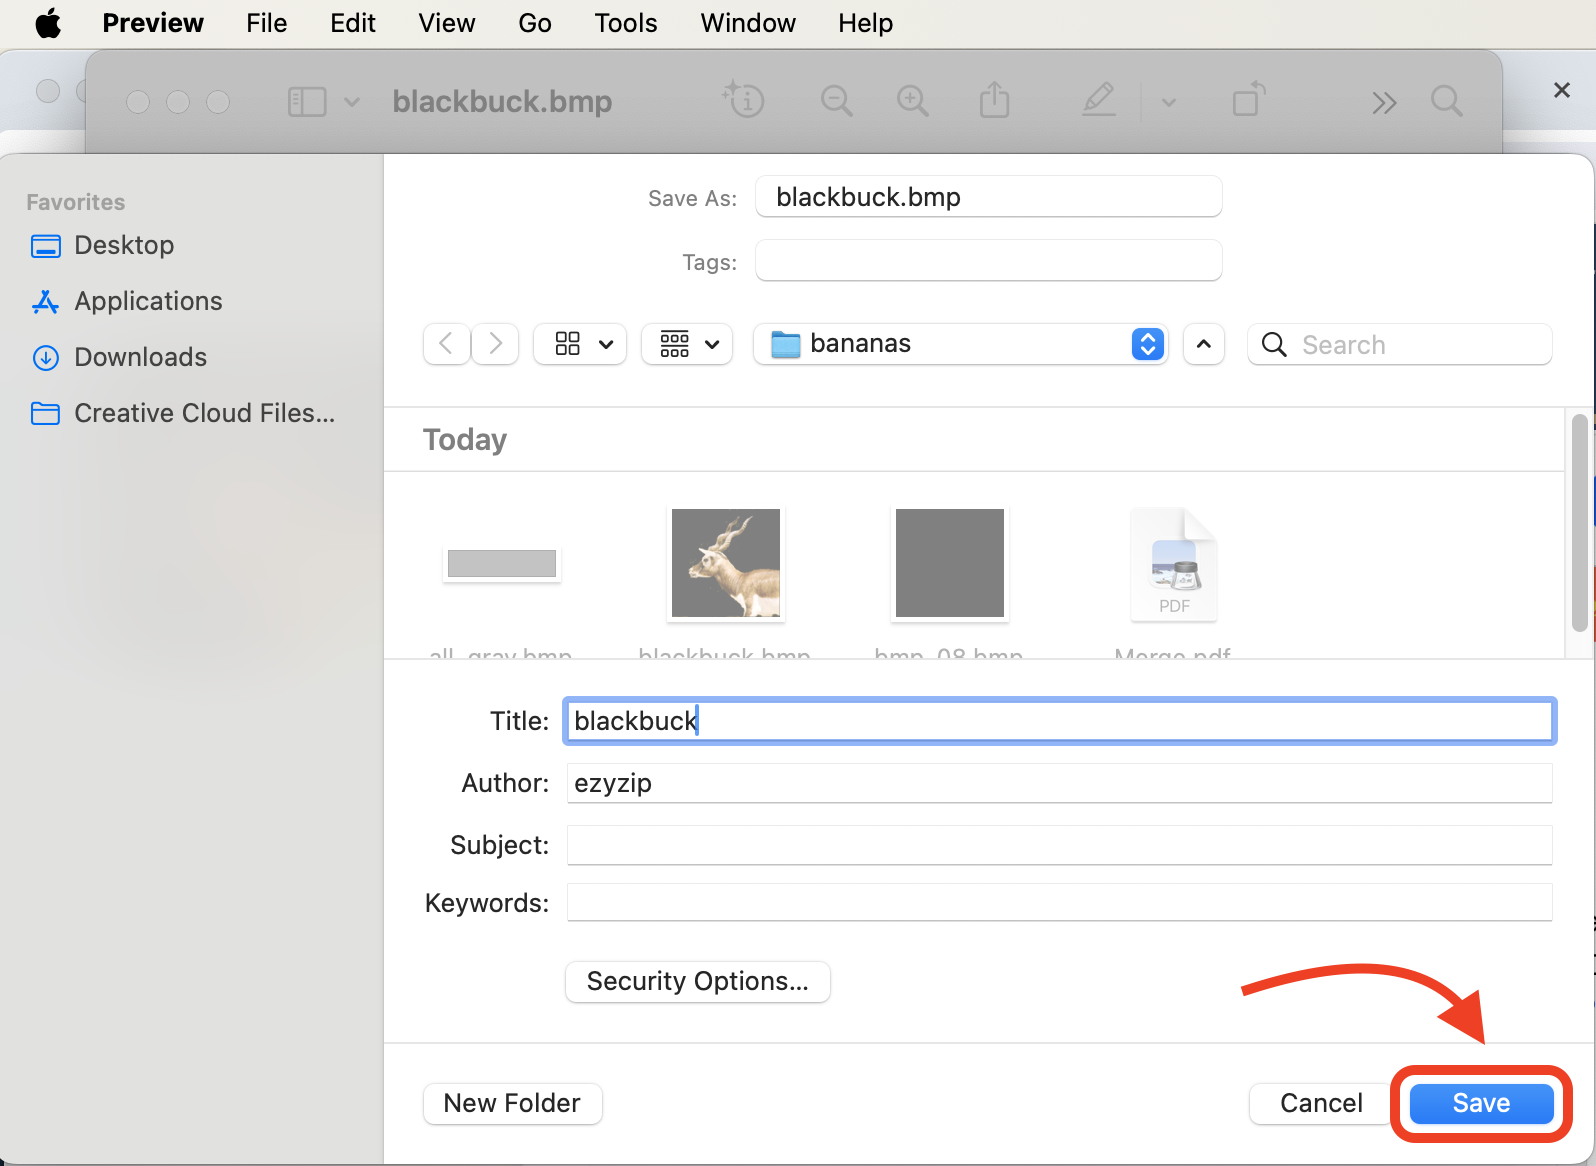
Task: Click the file list vertical scrollbar
Action: click(x=1579, y=523)
